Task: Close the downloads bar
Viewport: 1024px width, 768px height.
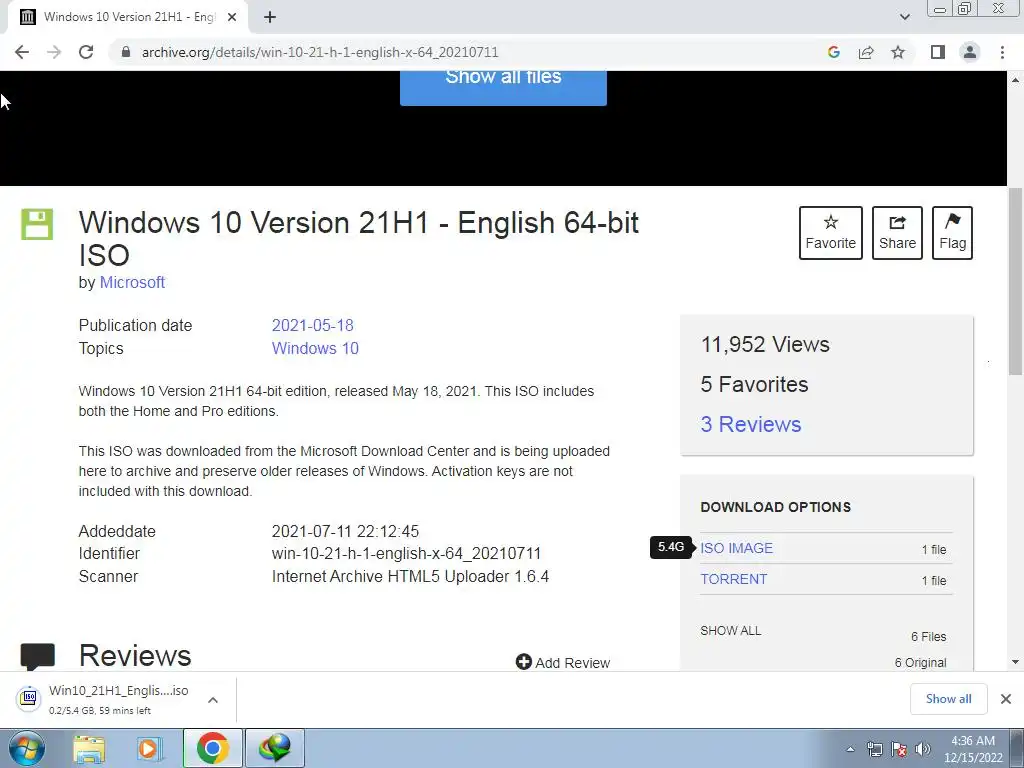Action: [1006, 699]
